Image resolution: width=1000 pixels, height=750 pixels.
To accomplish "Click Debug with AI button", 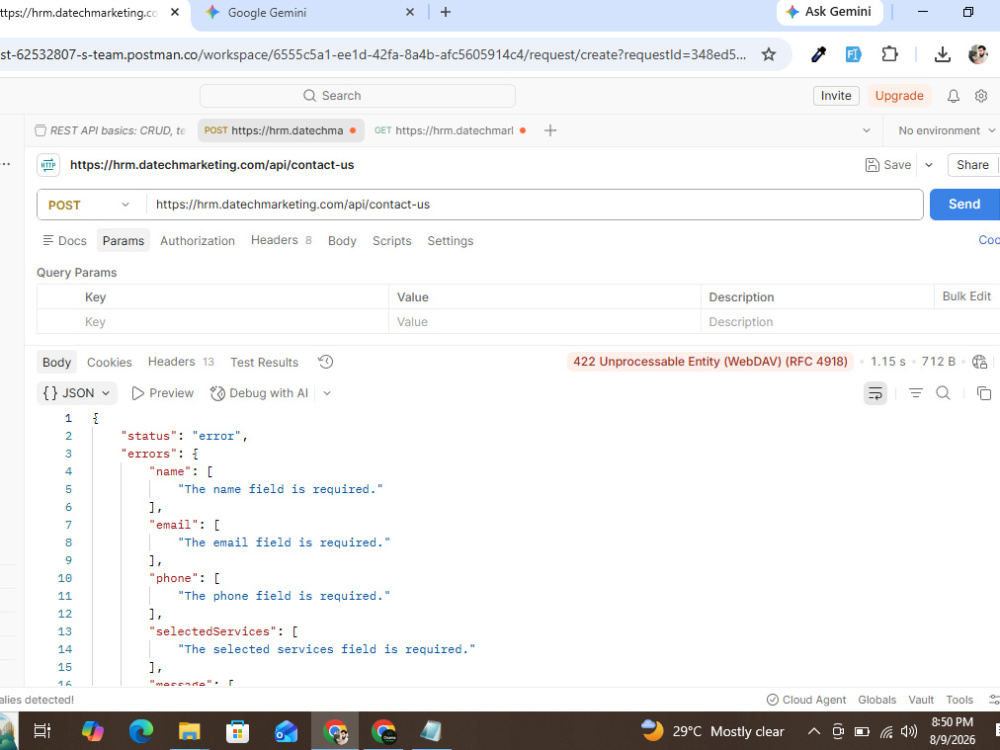I will pos(260,393).
